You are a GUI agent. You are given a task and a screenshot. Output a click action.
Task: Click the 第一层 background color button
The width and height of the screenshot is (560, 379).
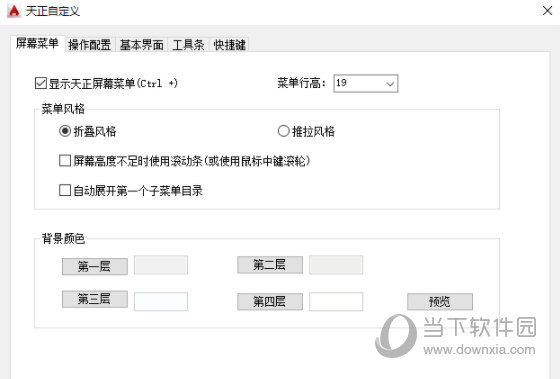95,266
